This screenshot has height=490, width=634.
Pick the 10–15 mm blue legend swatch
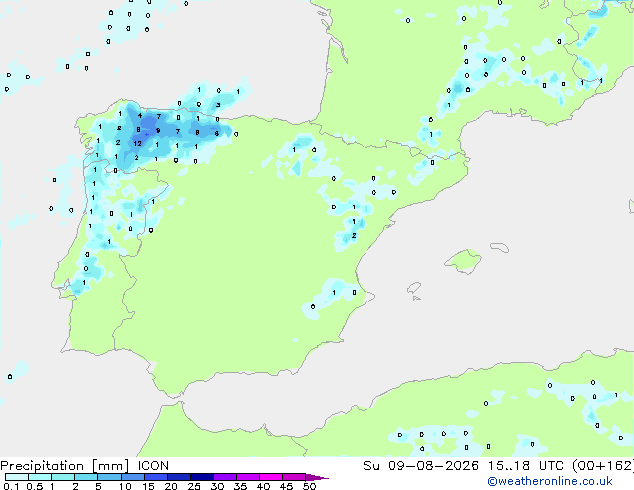click(x=132, y=477)
